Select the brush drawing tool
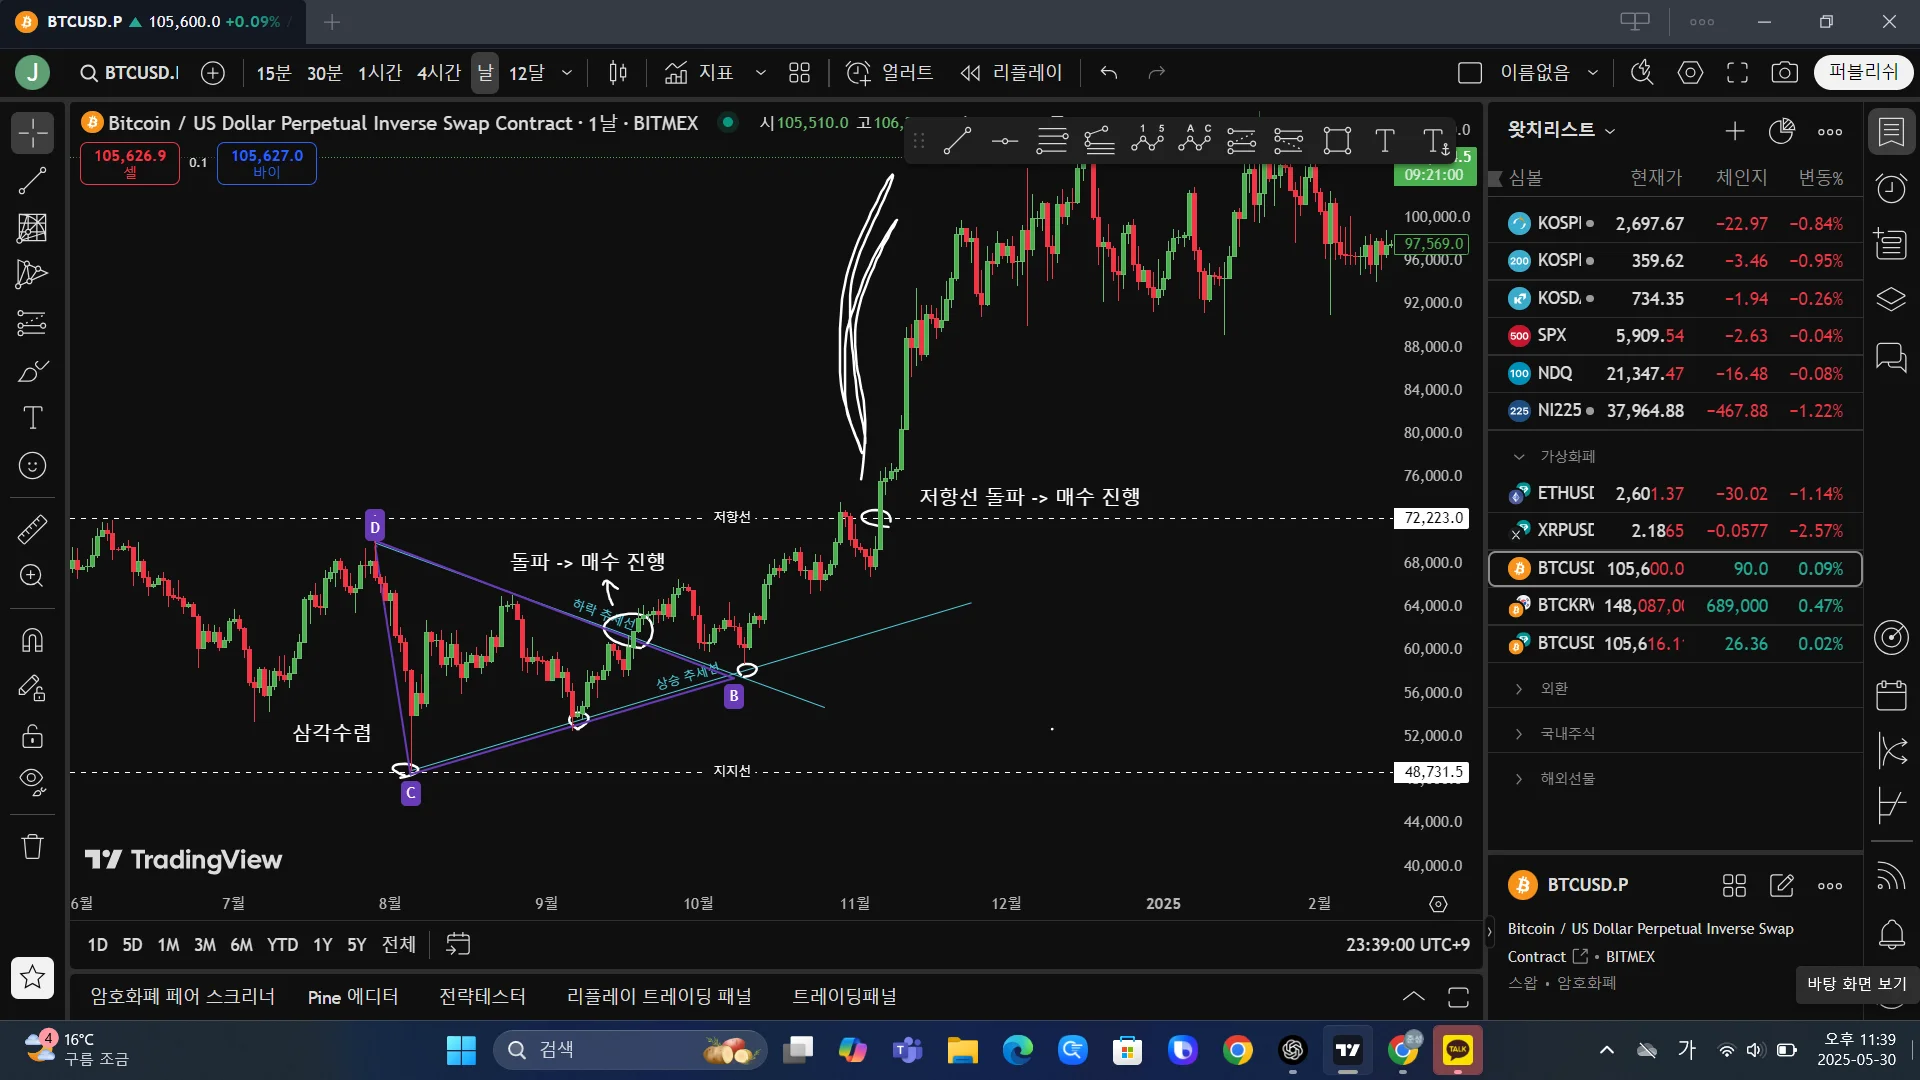This screenshot has width=1920, height=1080. coord(32,371)
